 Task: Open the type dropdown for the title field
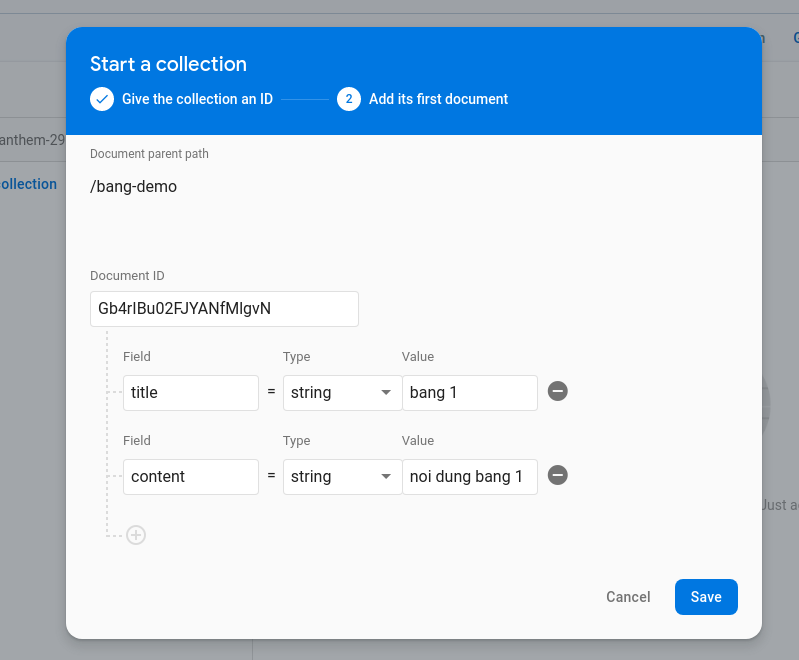(x=341, y=393)
